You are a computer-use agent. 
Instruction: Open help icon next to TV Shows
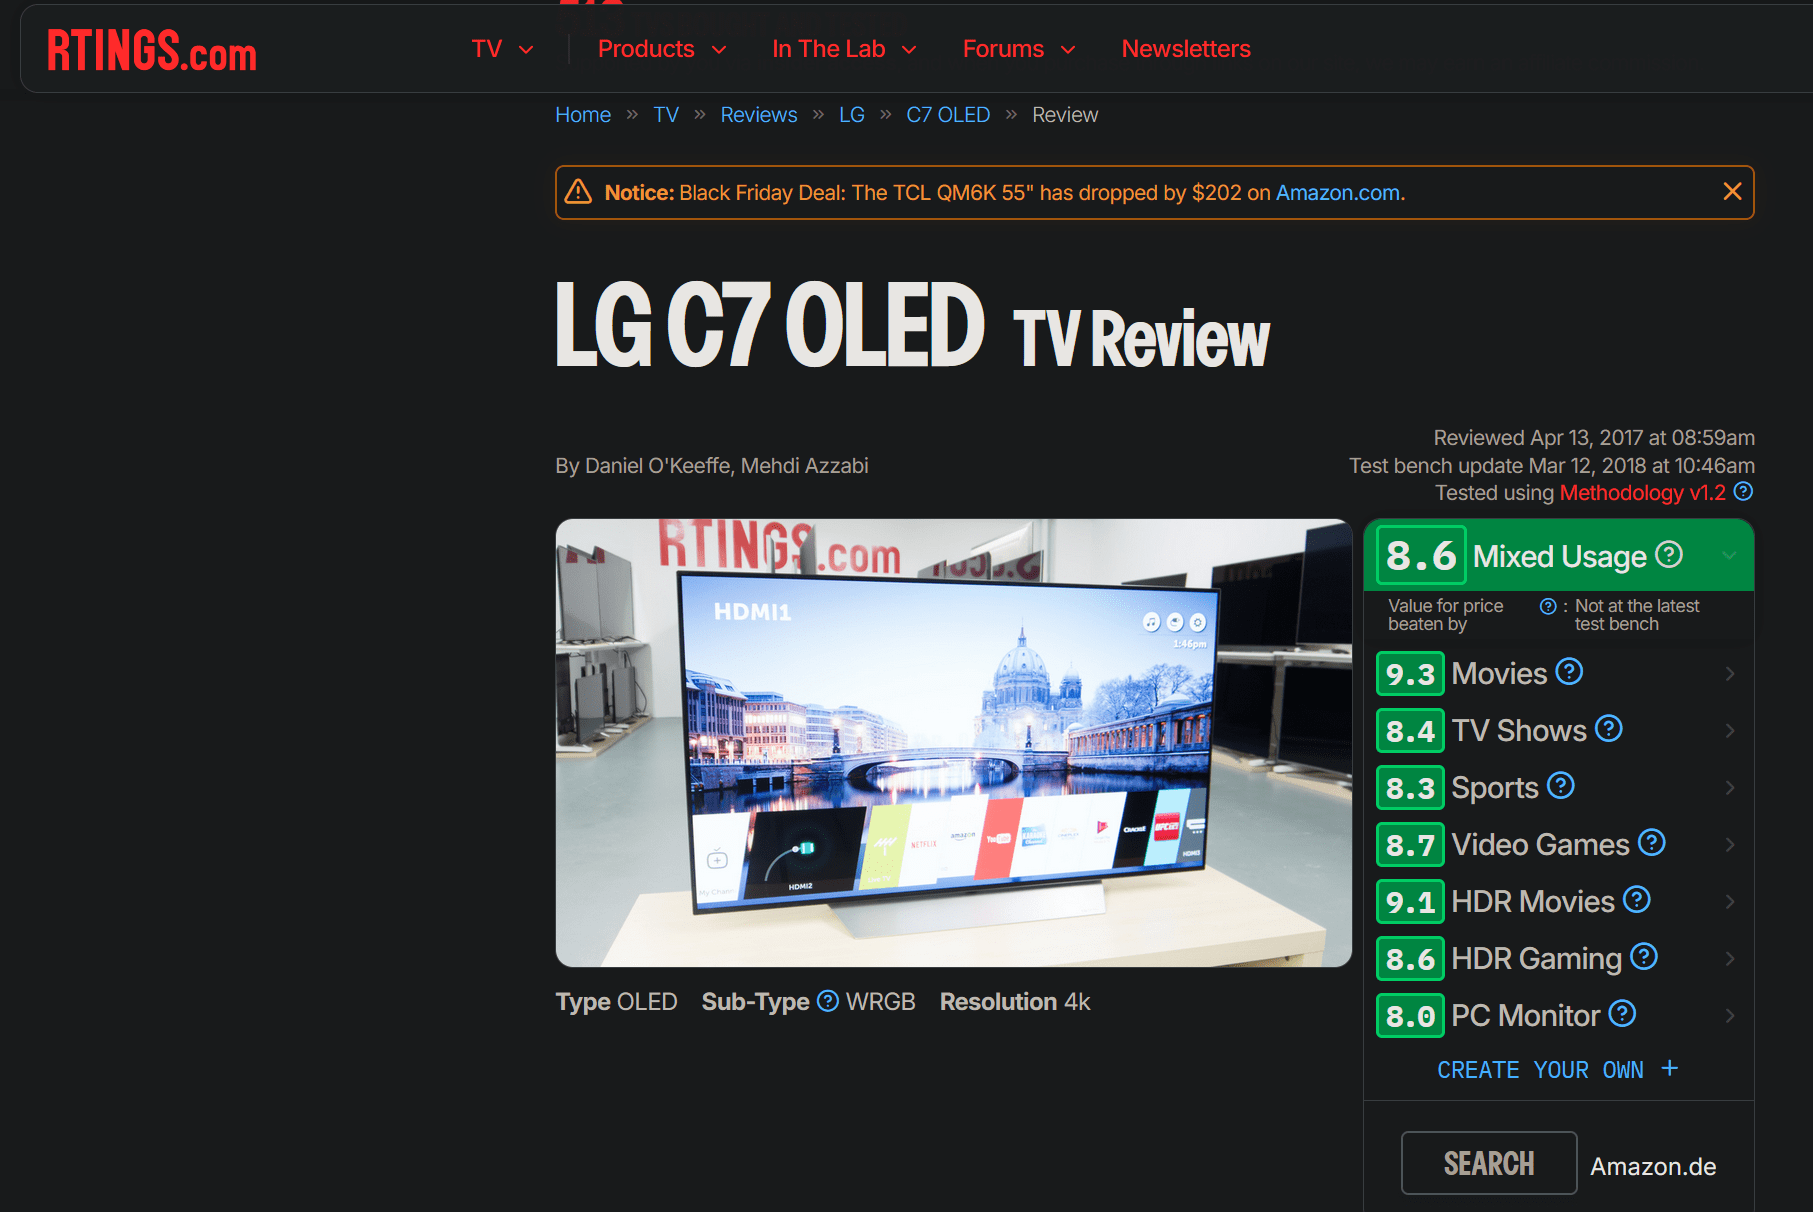click(1608, 729)
